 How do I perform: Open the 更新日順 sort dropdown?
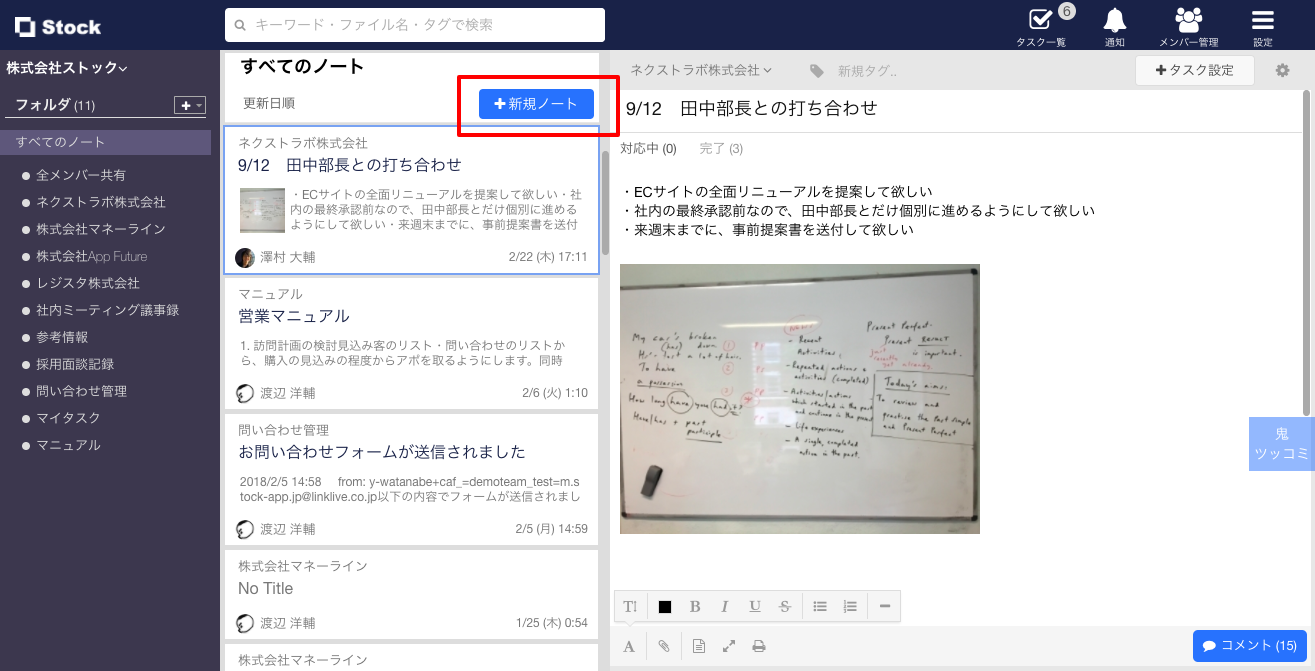[268, 104]
